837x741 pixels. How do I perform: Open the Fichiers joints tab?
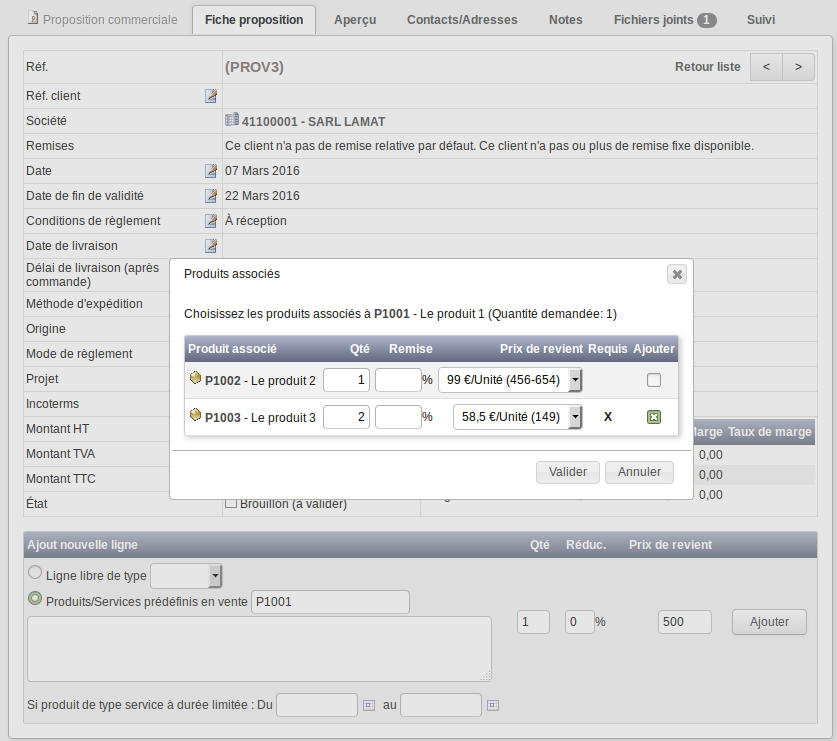665,20
